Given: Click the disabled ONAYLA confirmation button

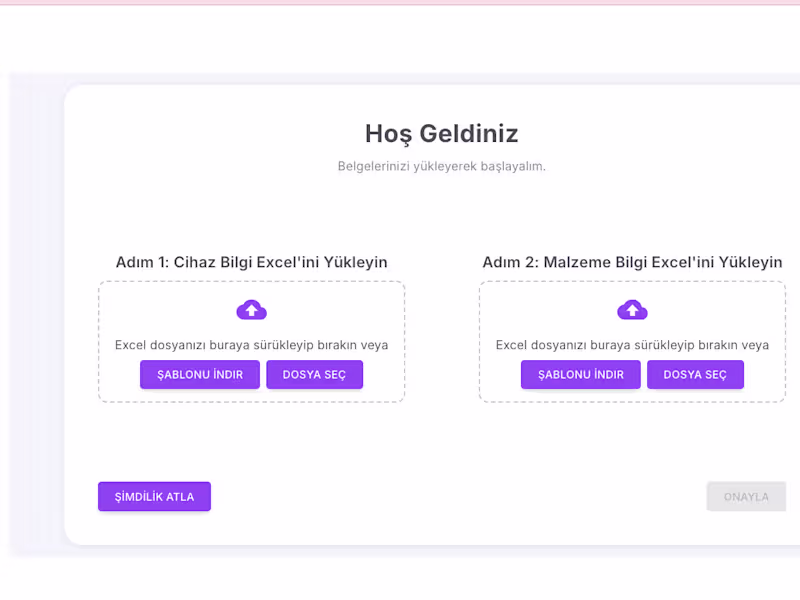Looking at the screenshot, I should 746,496.
